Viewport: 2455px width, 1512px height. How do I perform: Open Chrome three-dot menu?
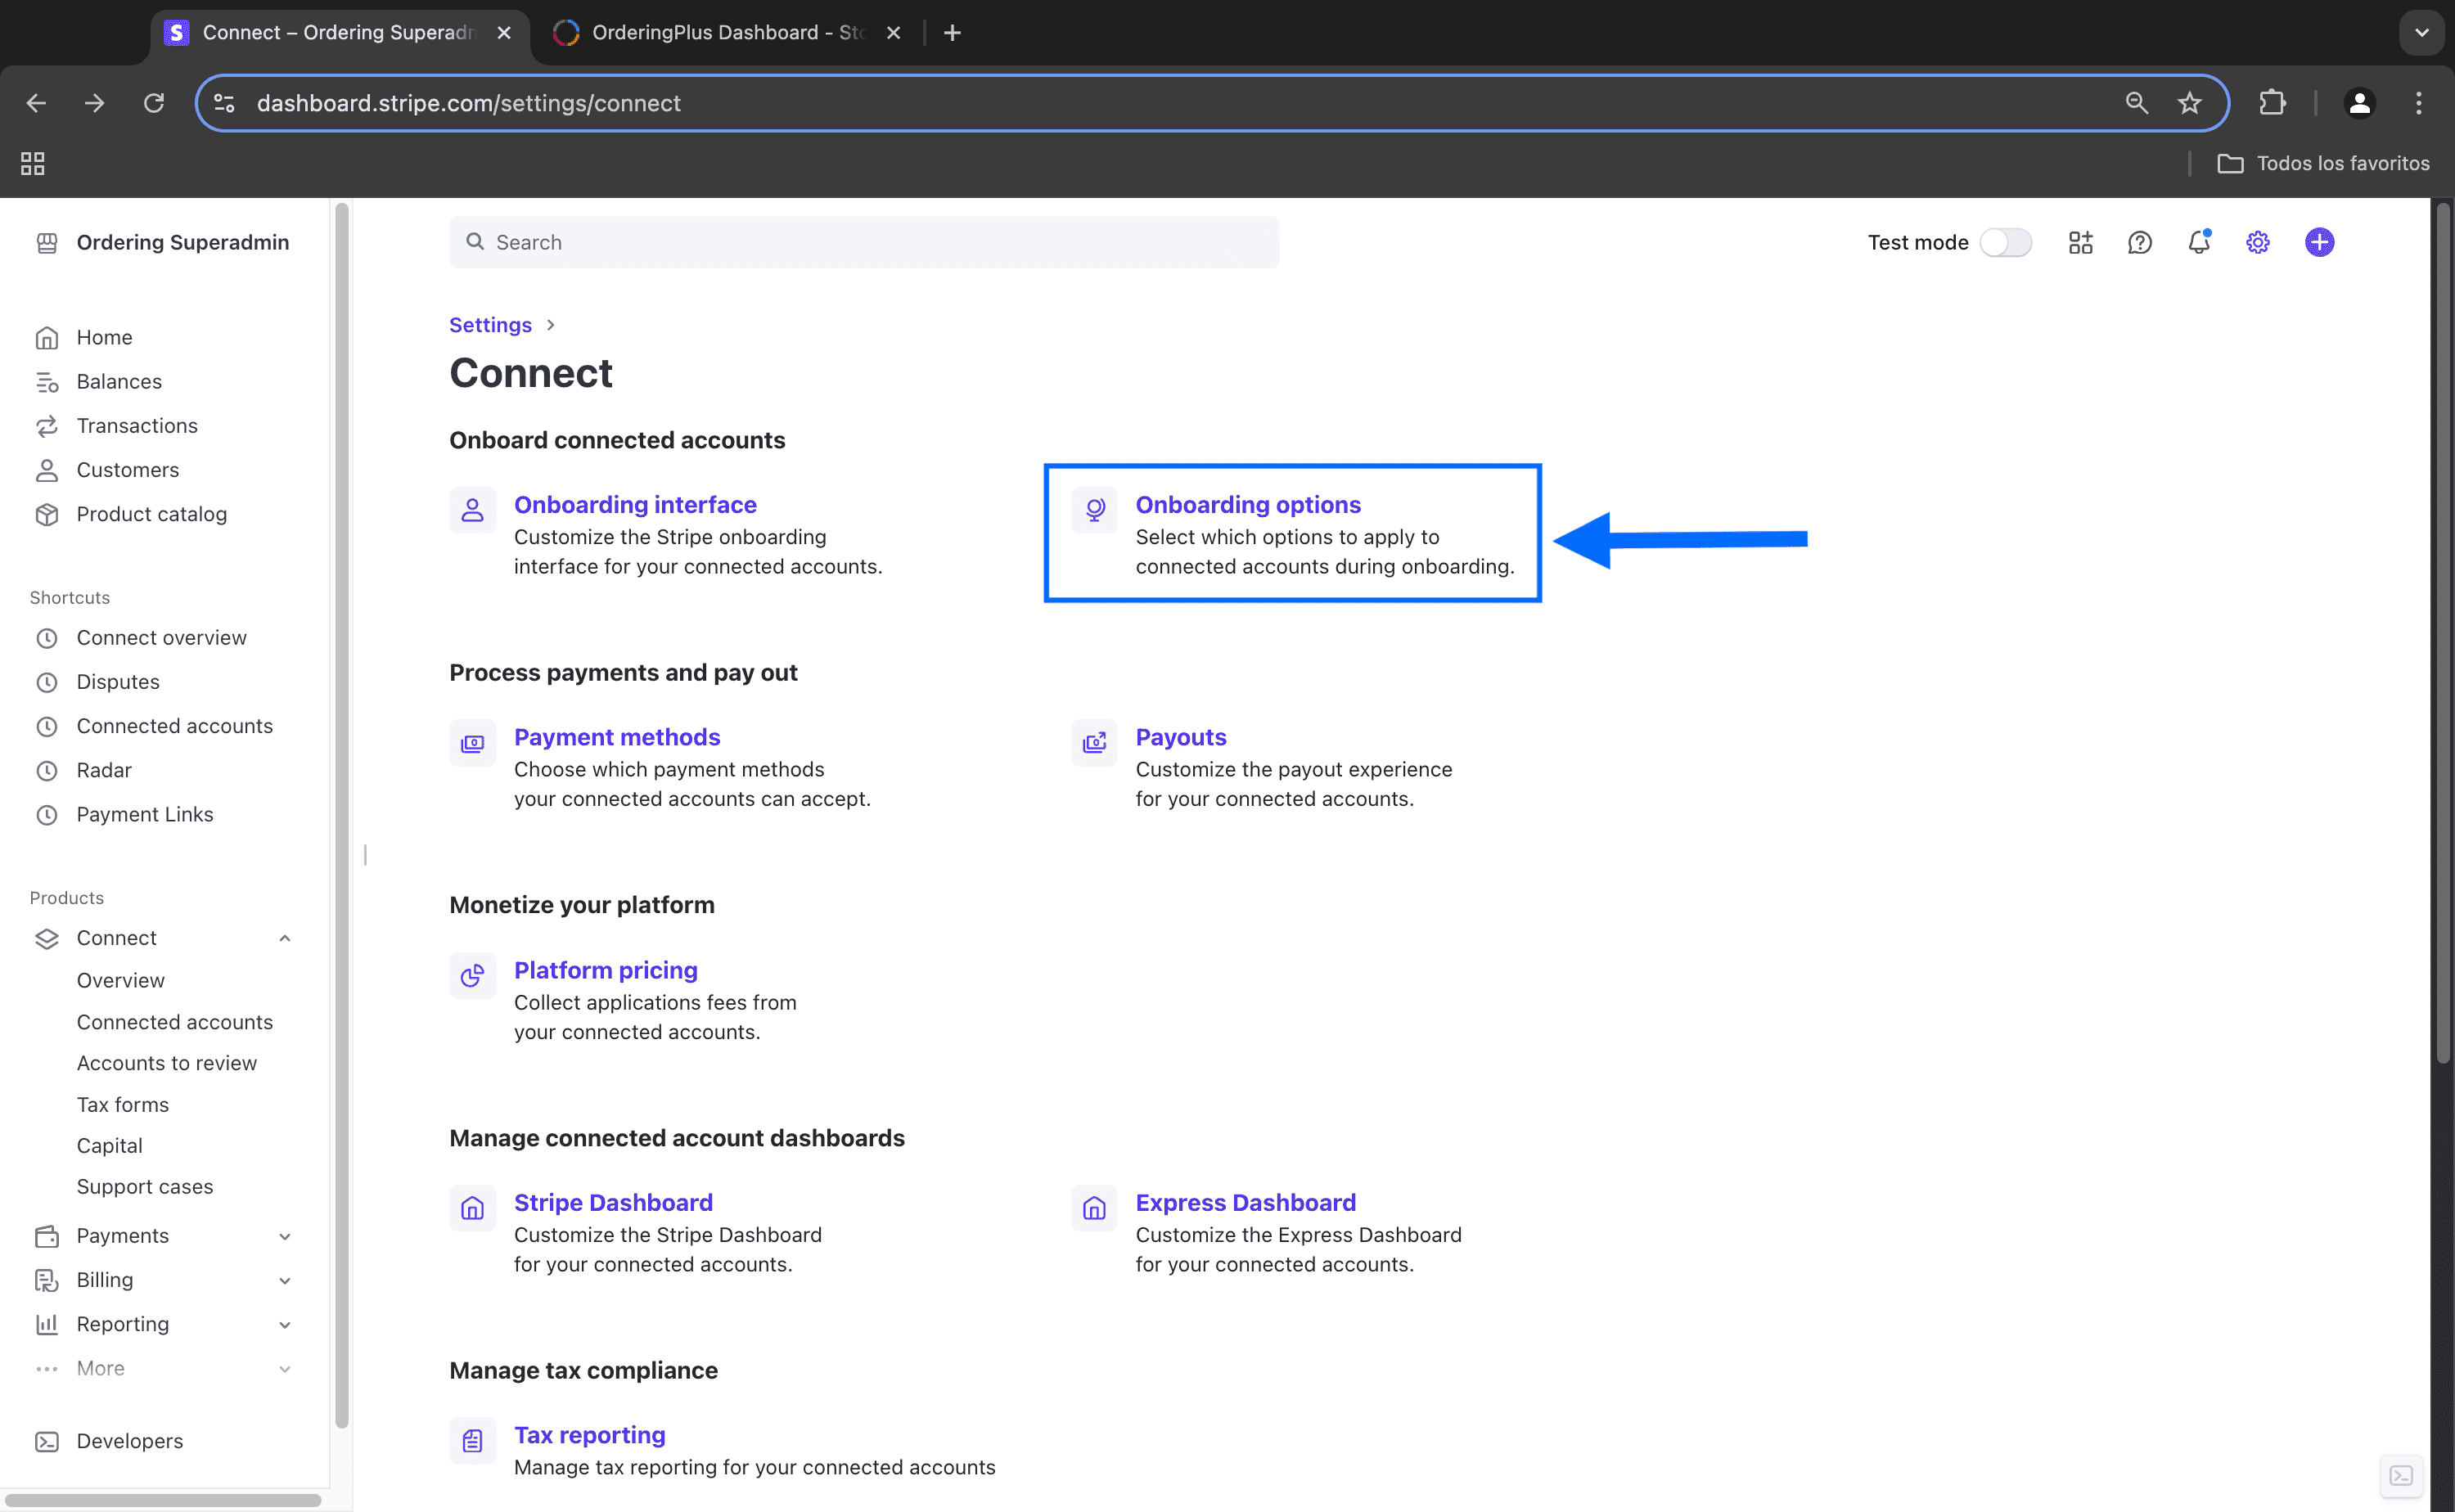(x=2418, y=103)
